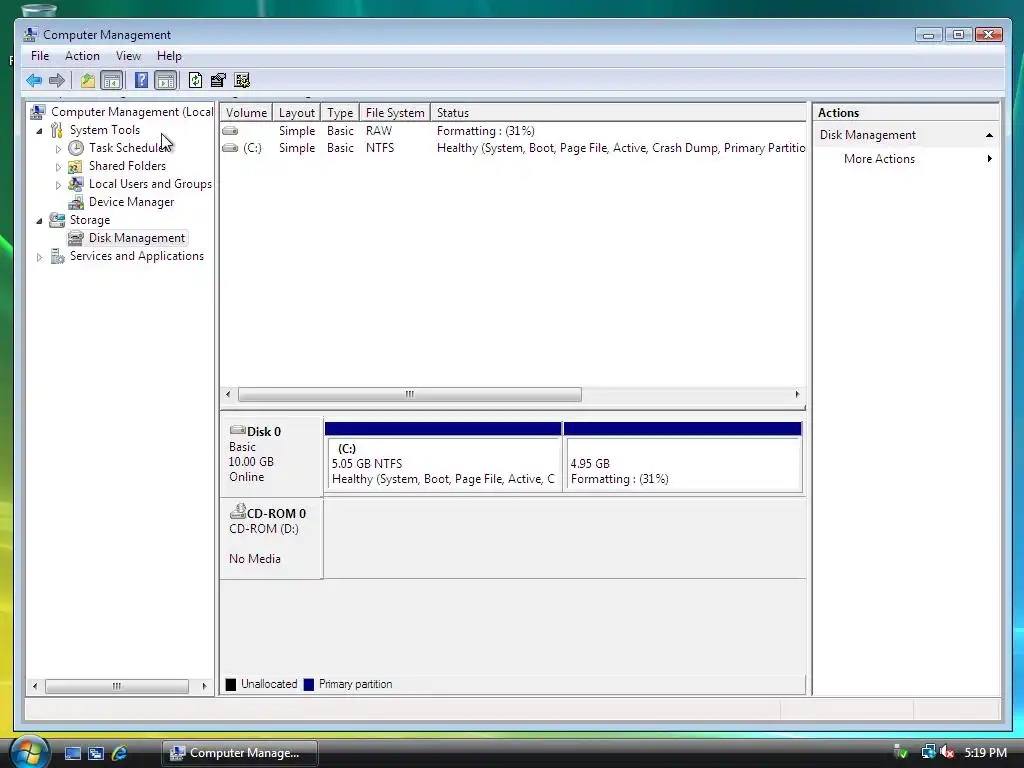The height and width of the screenshot is (768, 1024).
Task: Select the (C:) volume row in list
Action: (513, 148)
